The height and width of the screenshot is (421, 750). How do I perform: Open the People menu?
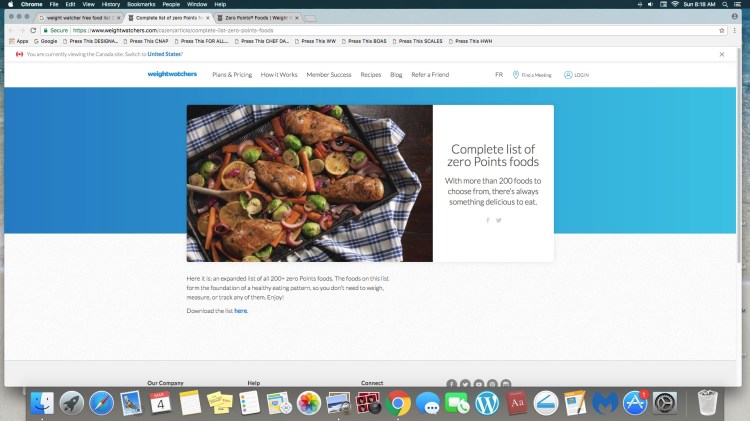pyautogui.click(x=171, y=4)
